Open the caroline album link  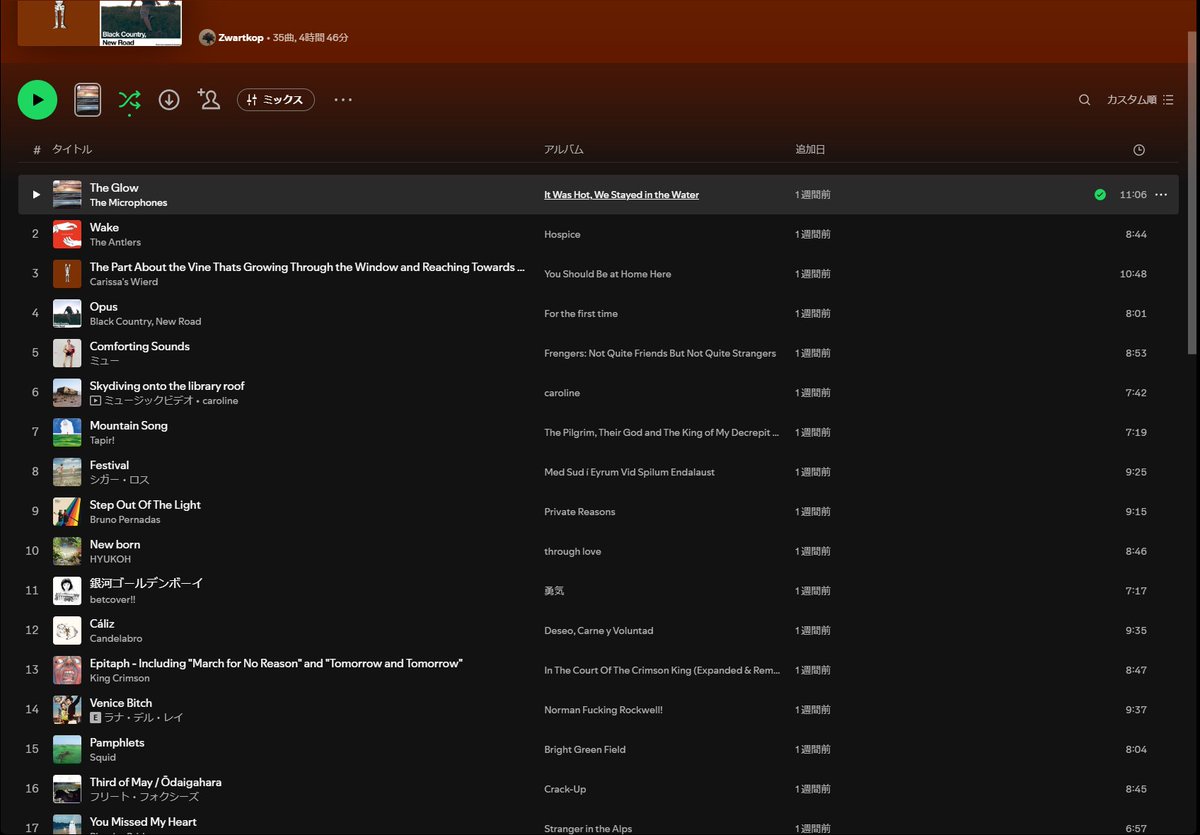(562, 393)
